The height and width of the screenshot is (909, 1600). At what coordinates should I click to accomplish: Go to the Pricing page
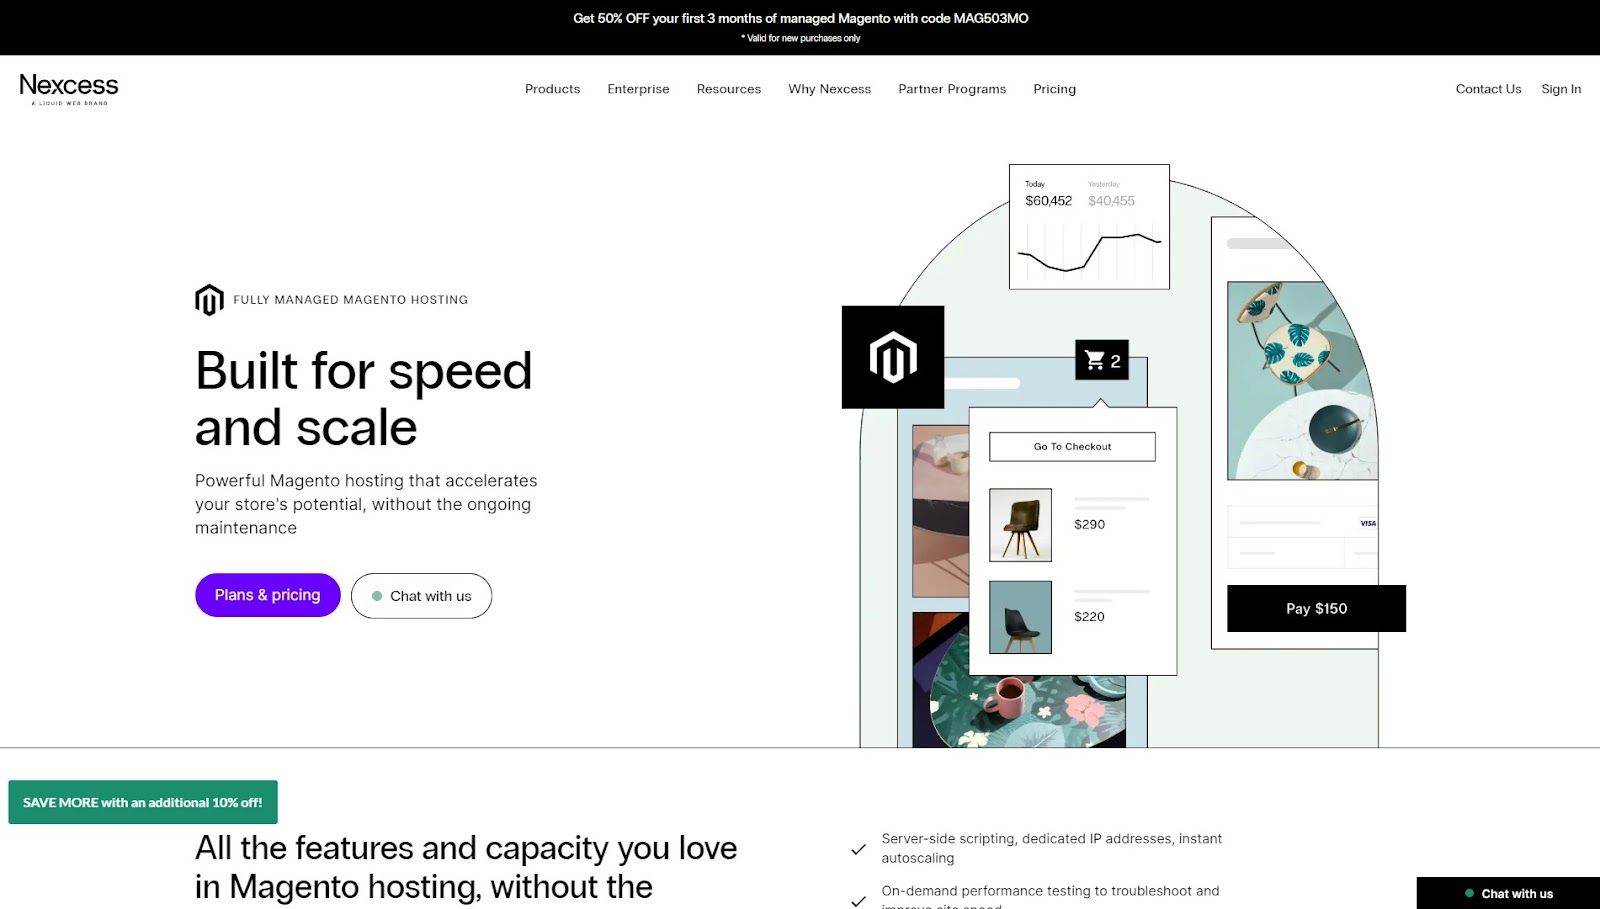click(x=1055, y=89)
